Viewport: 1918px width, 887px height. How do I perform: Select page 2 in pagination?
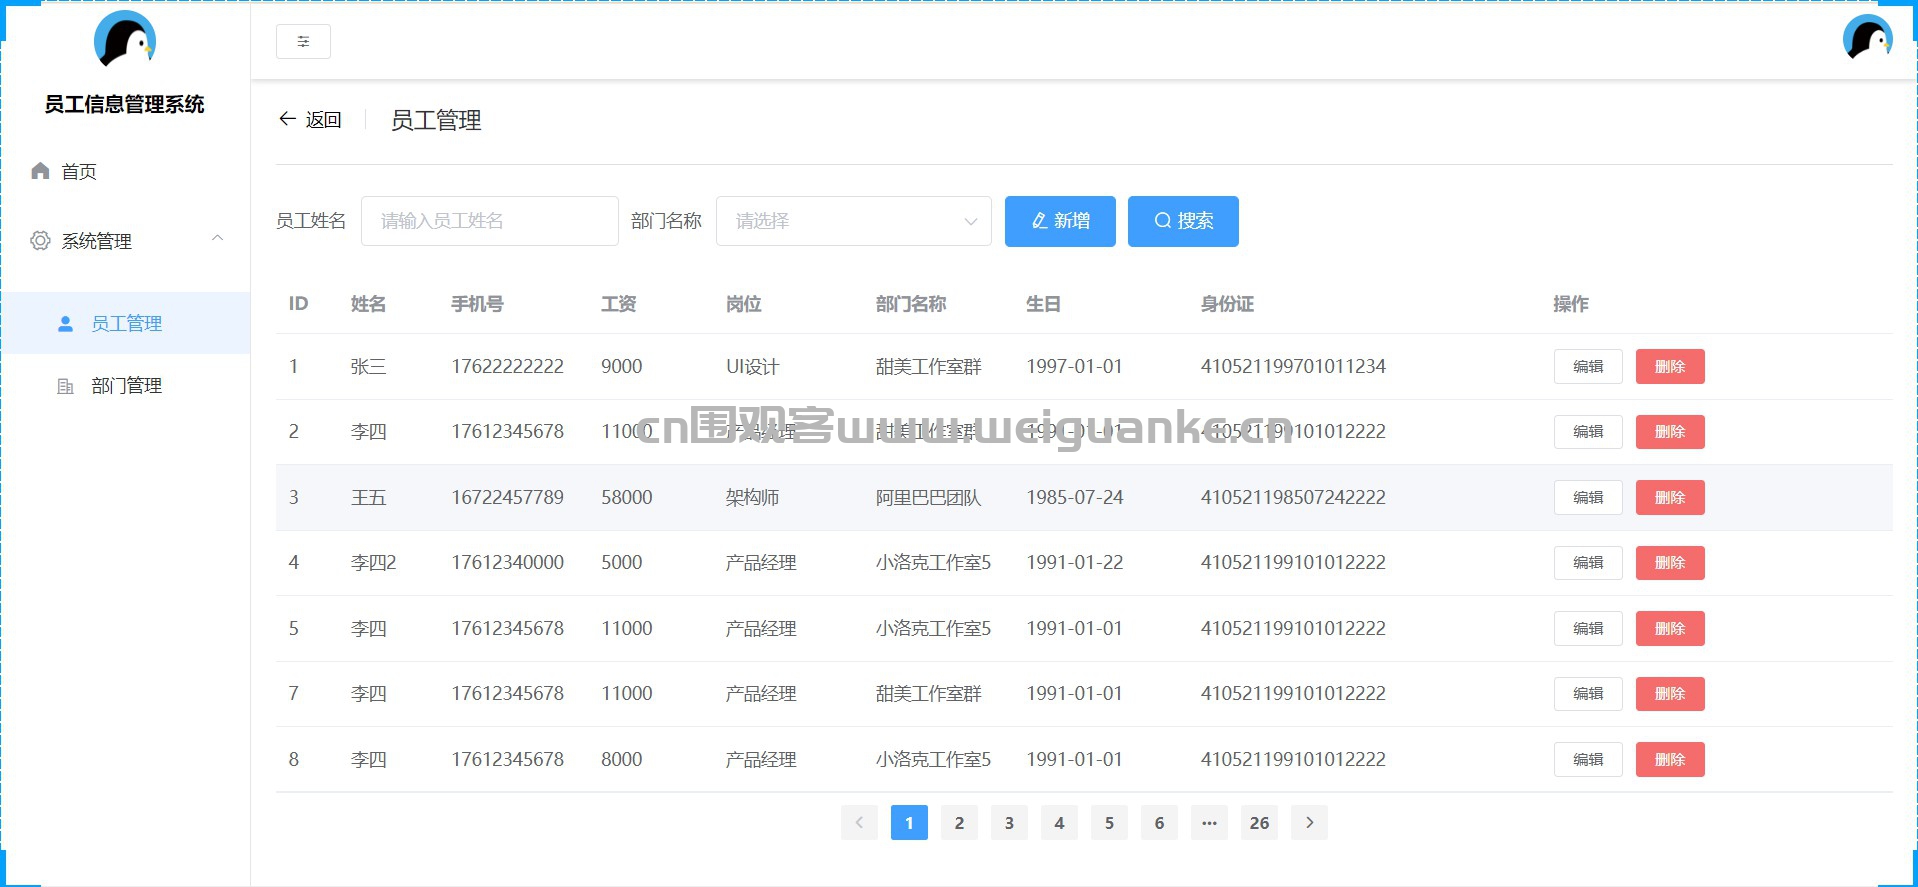point(959,823)
